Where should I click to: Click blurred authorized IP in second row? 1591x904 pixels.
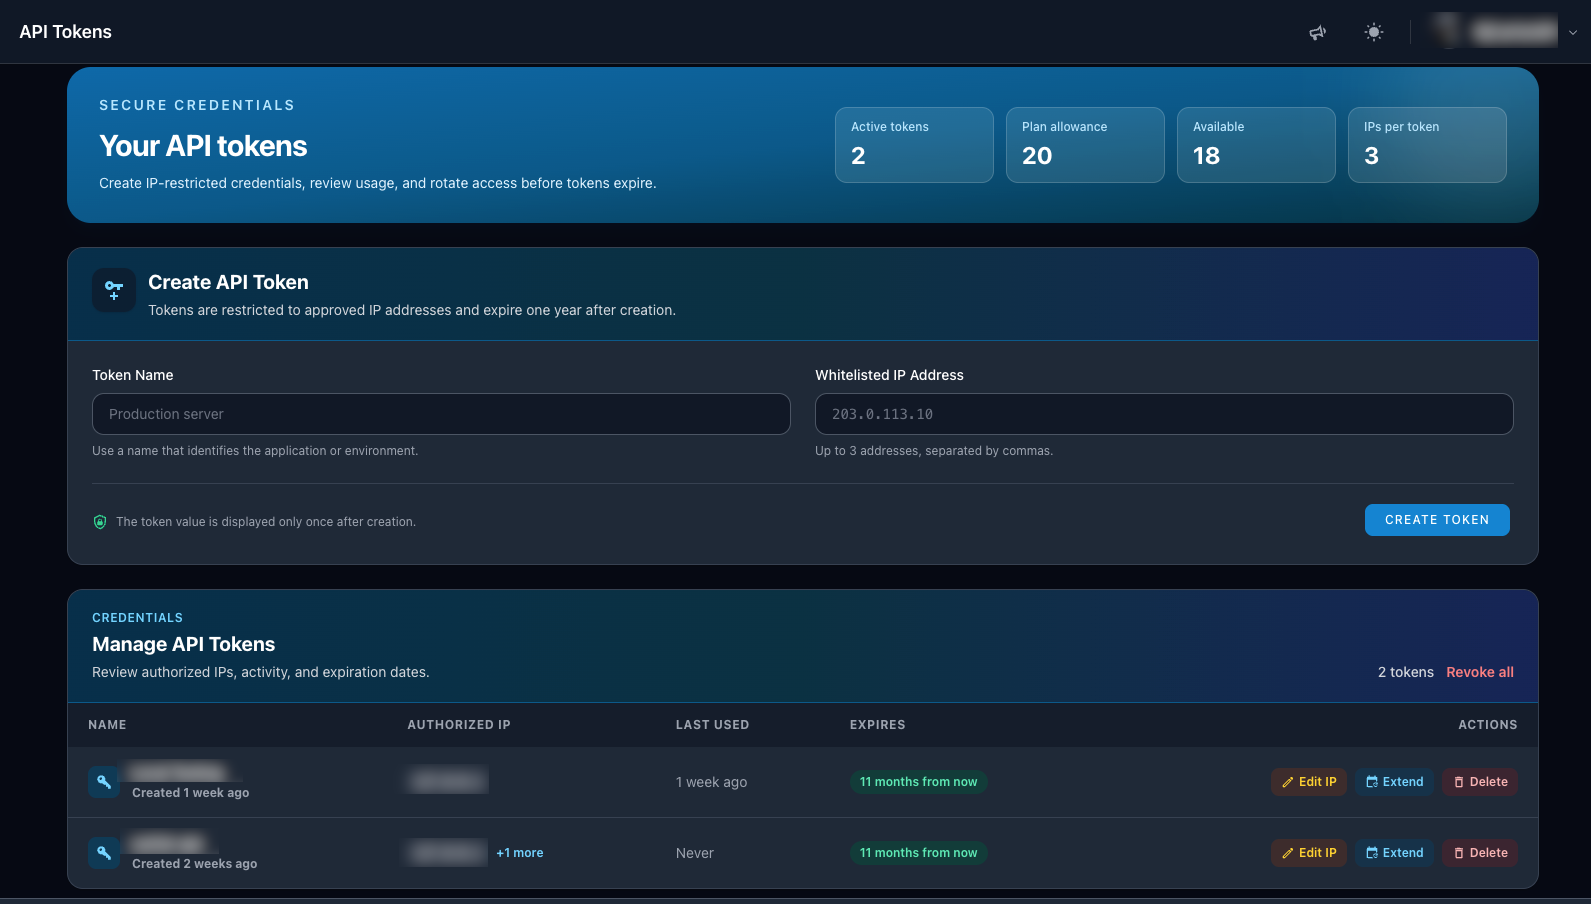click(447, 853)
